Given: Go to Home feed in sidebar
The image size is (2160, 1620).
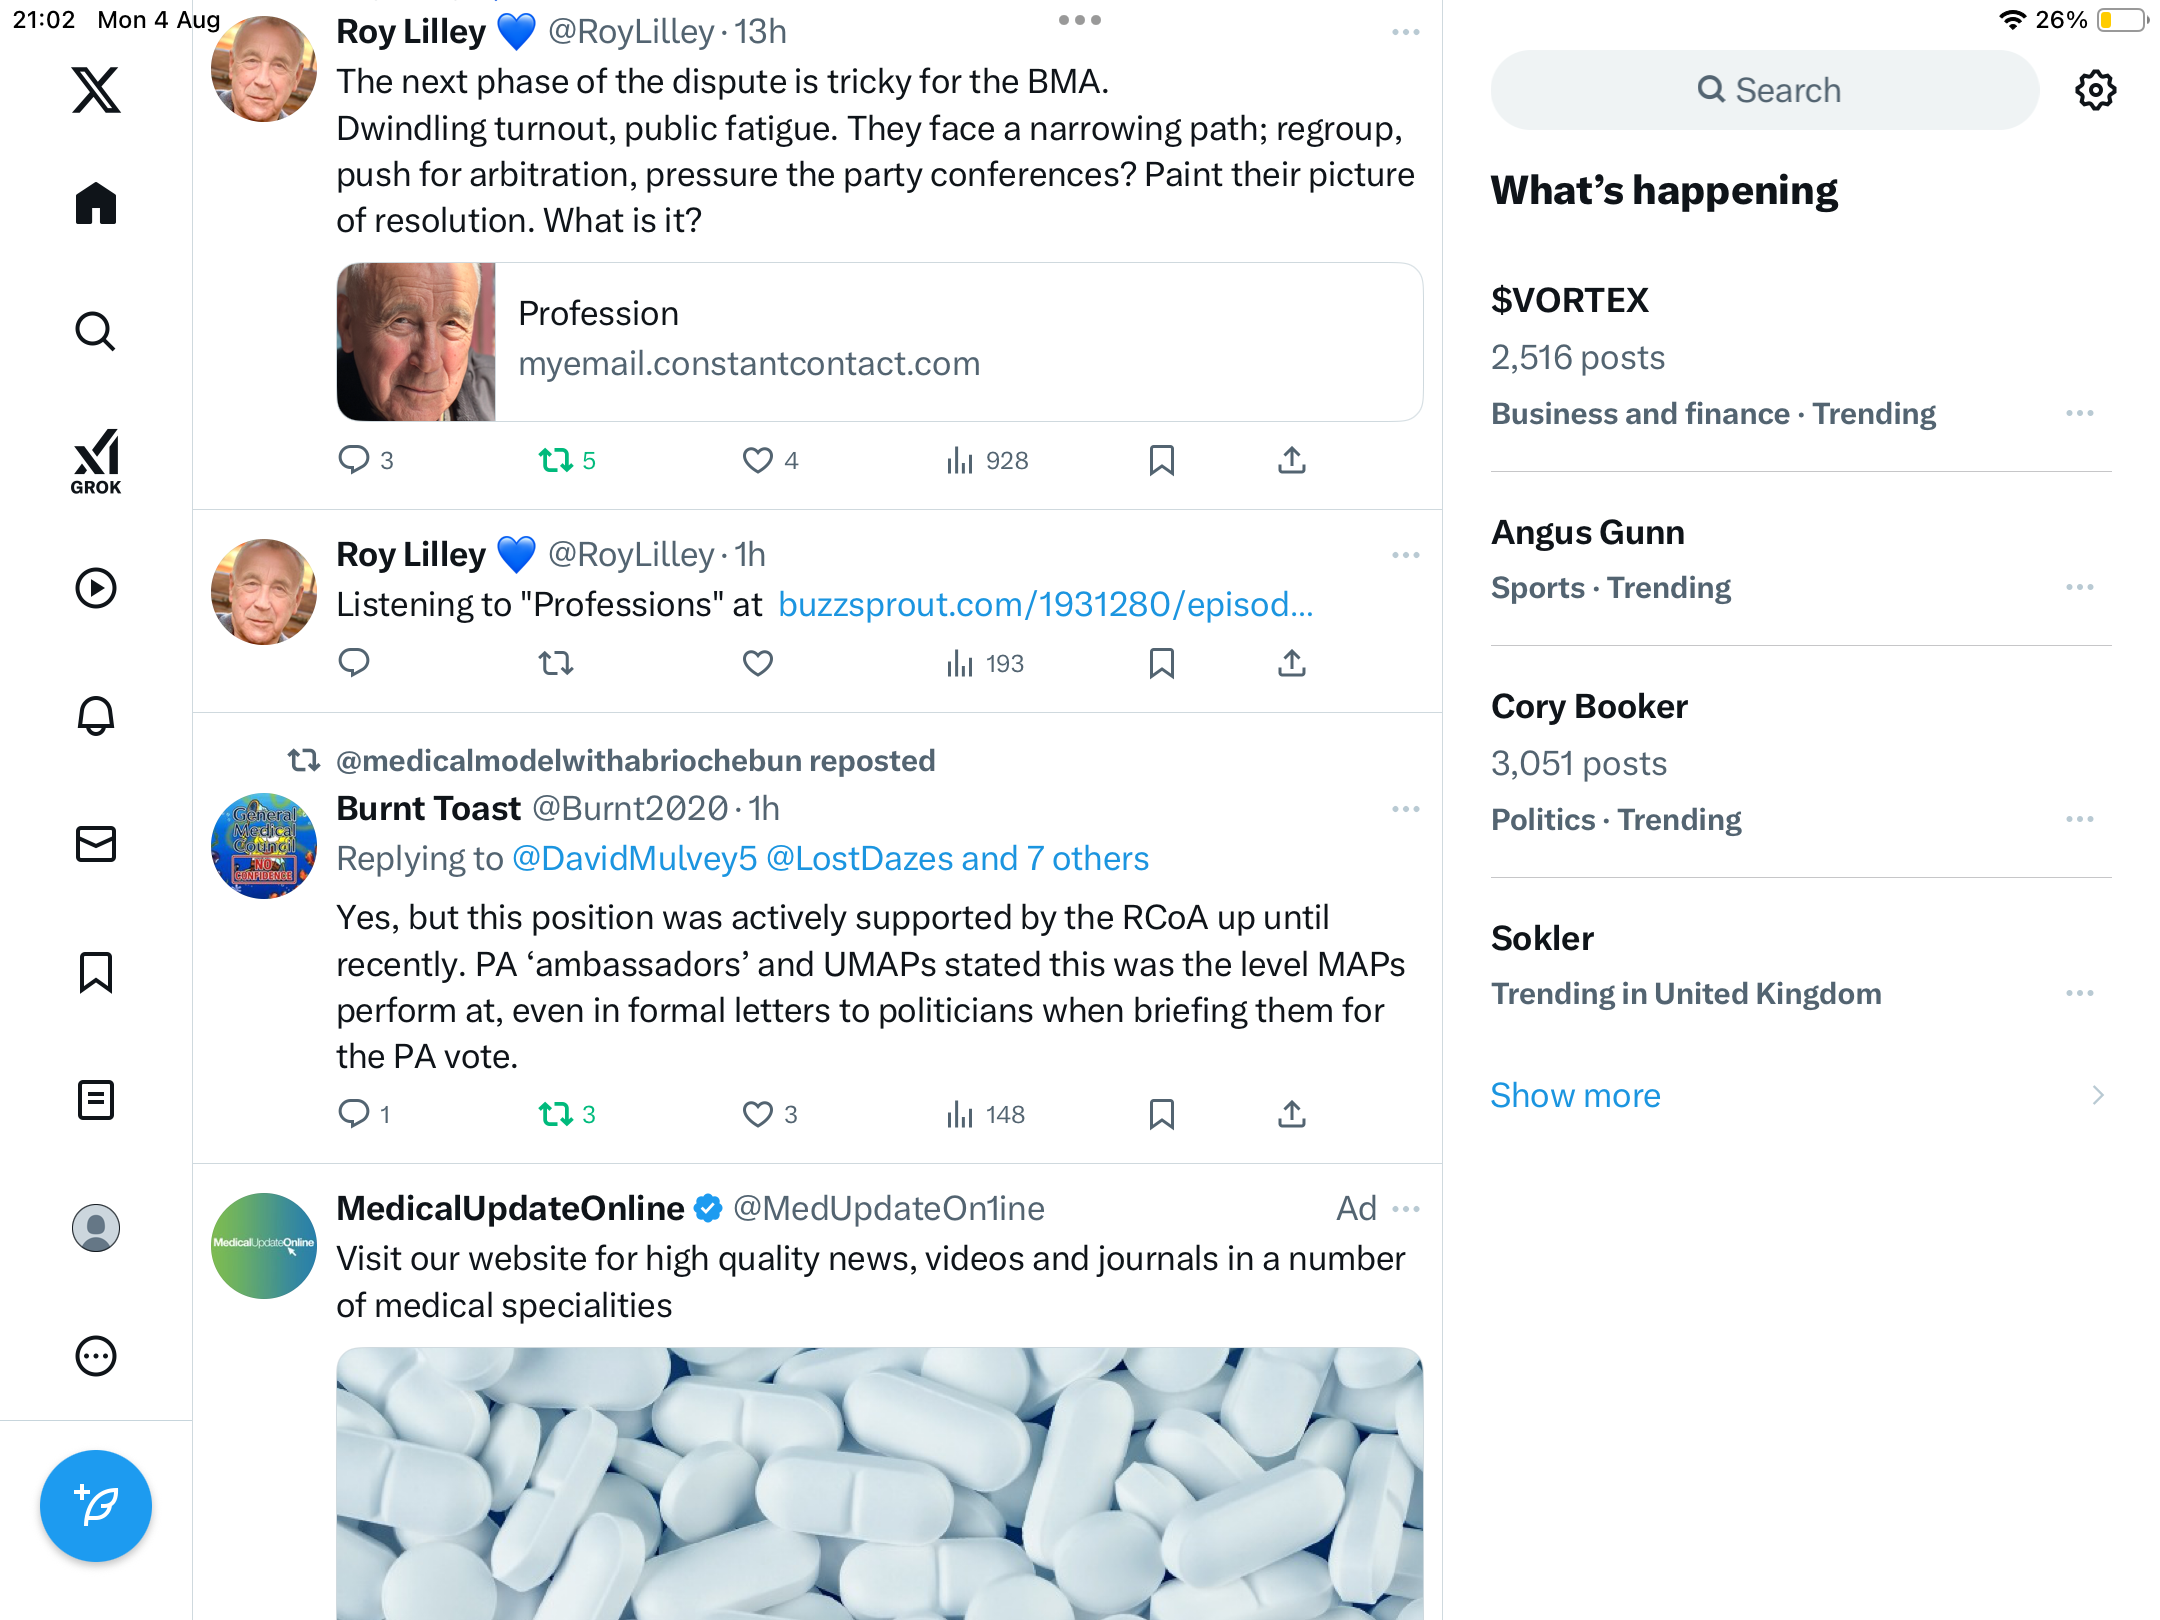Looking at the screenshot, I should (96, 204).
